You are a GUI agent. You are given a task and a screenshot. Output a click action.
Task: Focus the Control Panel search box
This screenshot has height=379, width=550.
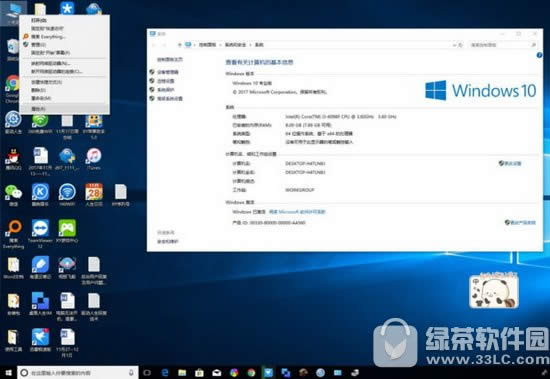click(x=502, y=45)
